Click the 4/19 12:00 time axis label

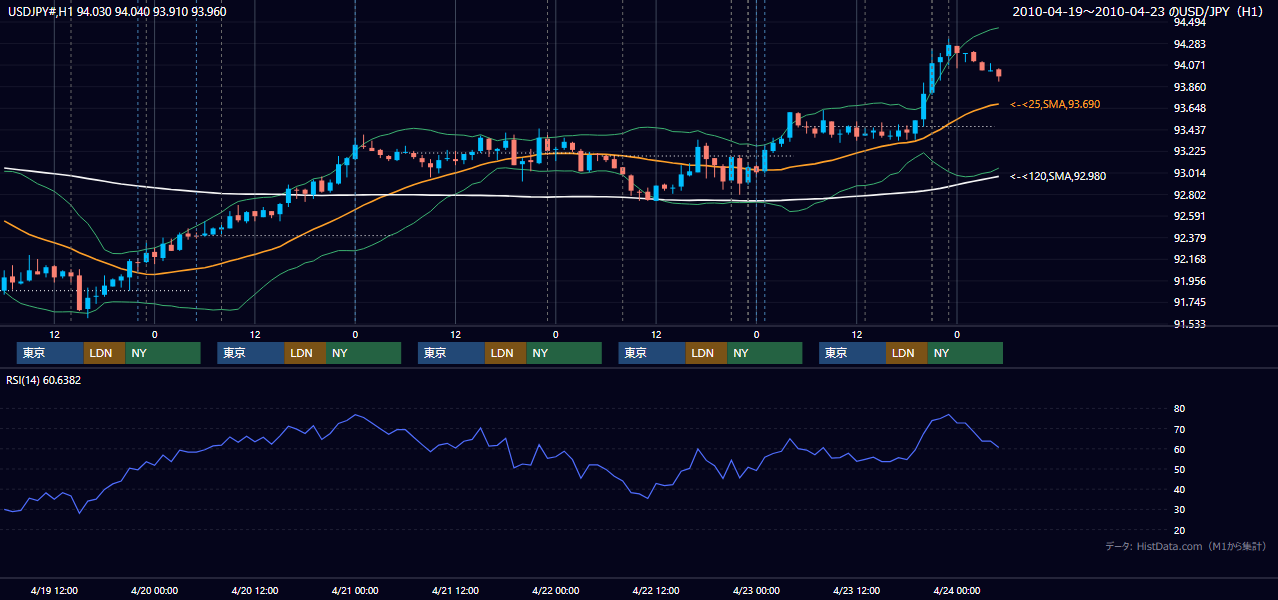[x=54, y=591]
